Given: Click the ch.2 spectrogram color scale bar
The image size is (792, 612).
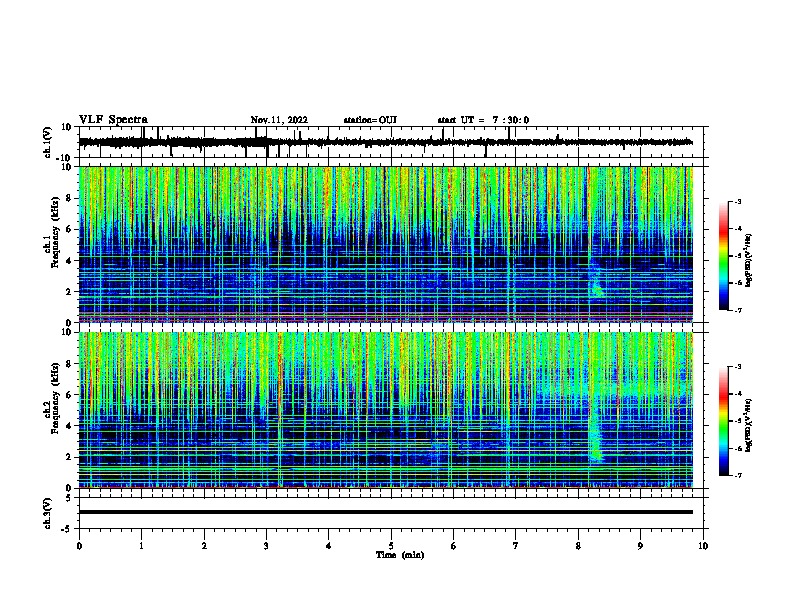Looking at the screenshot, I should [x=724, y=421].
